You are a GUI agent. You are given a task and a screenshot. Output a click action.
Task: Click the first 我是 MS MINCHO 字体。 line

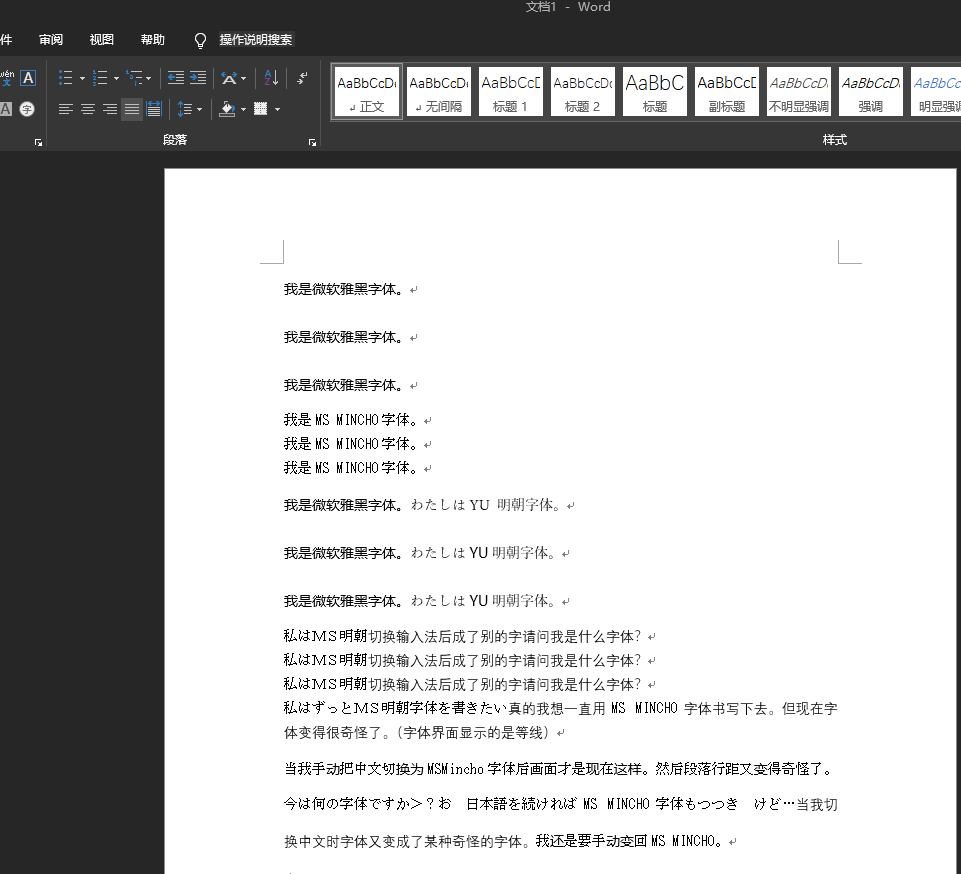[x=351, y=420]
